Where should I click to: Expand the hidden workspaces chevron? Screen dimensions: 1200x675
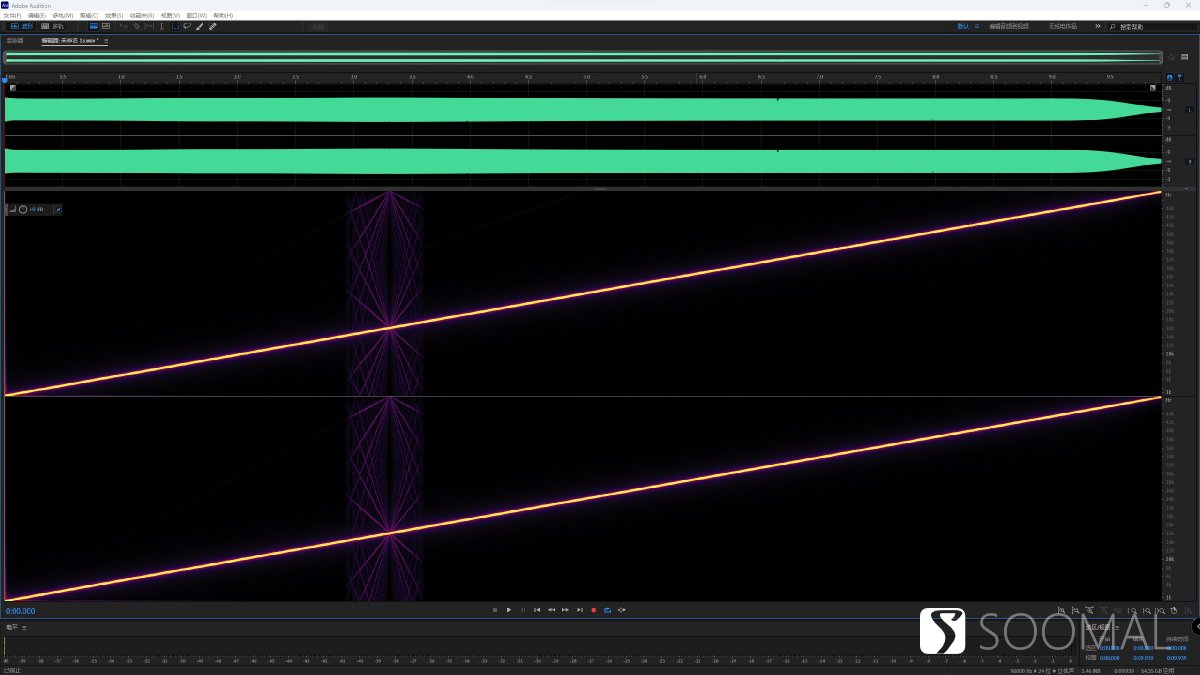click(1097, 26)
